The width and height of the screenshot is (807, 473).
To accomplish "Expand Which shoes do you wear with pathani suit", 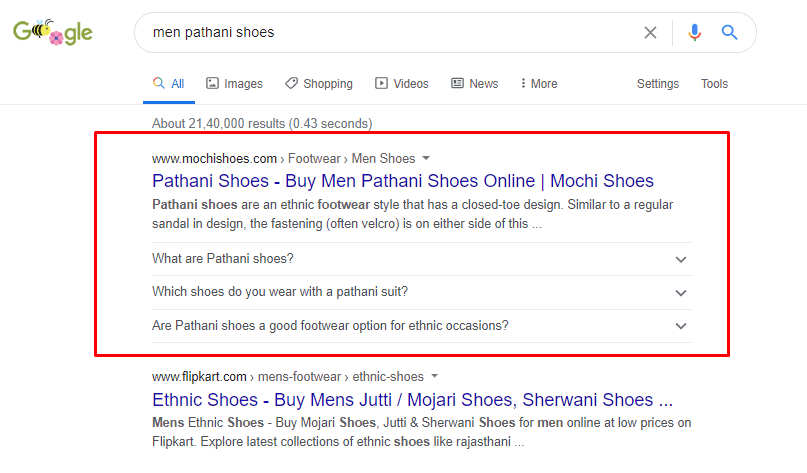I will (422, 292).
